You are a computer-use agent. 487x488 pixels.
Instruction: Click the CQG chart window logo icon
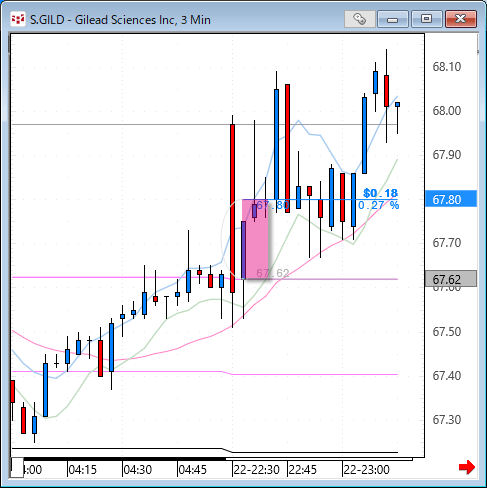tap(18, 19)
